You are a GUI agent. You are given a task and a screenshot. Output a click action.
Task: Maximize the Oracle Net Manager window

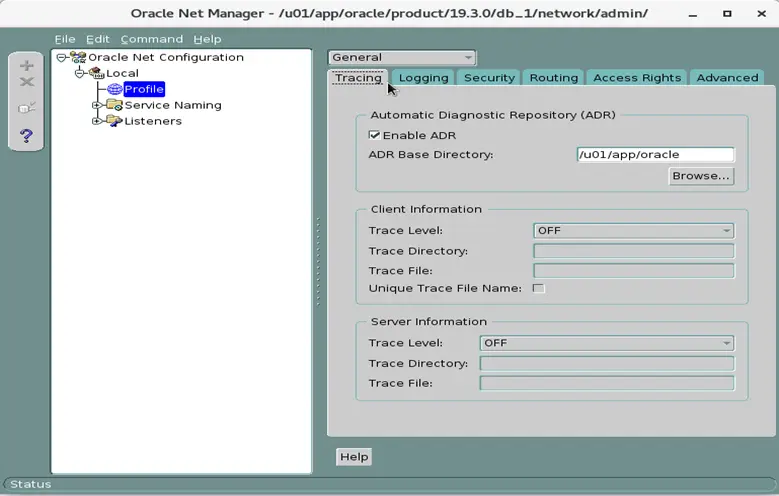(727, 14)
